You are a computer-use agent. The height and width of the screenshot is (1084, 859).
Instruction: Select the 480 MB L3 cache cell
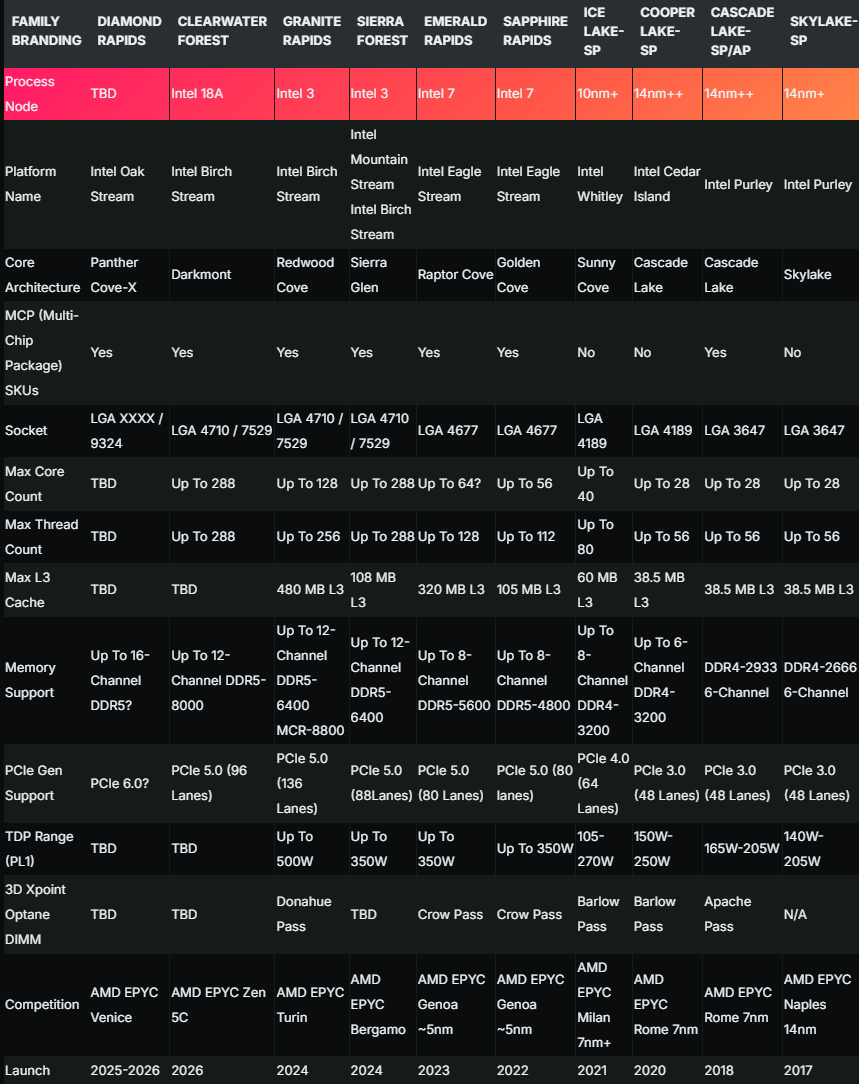click(x=312, y=590)
